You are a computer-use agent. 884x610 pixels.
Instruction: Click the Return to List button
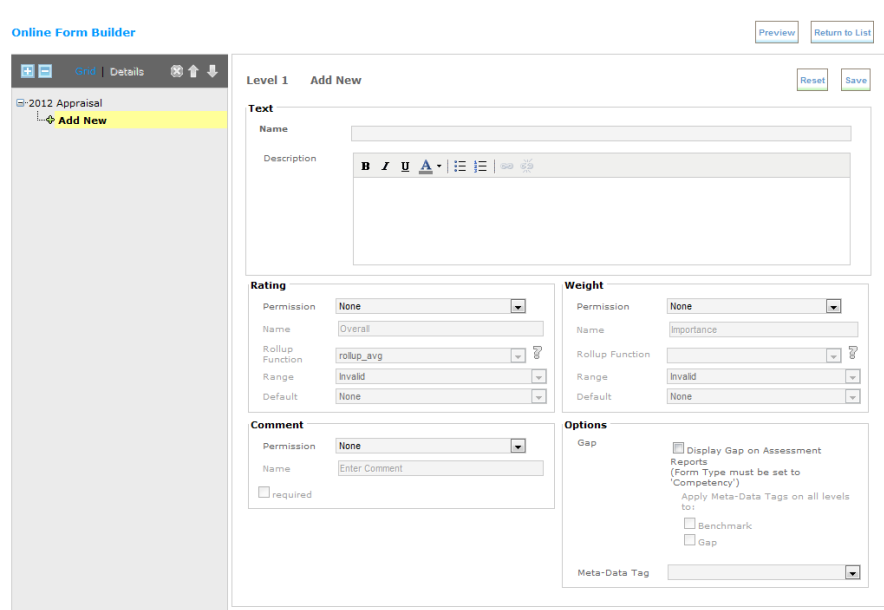pyautogui.click(x=842, y=32)
